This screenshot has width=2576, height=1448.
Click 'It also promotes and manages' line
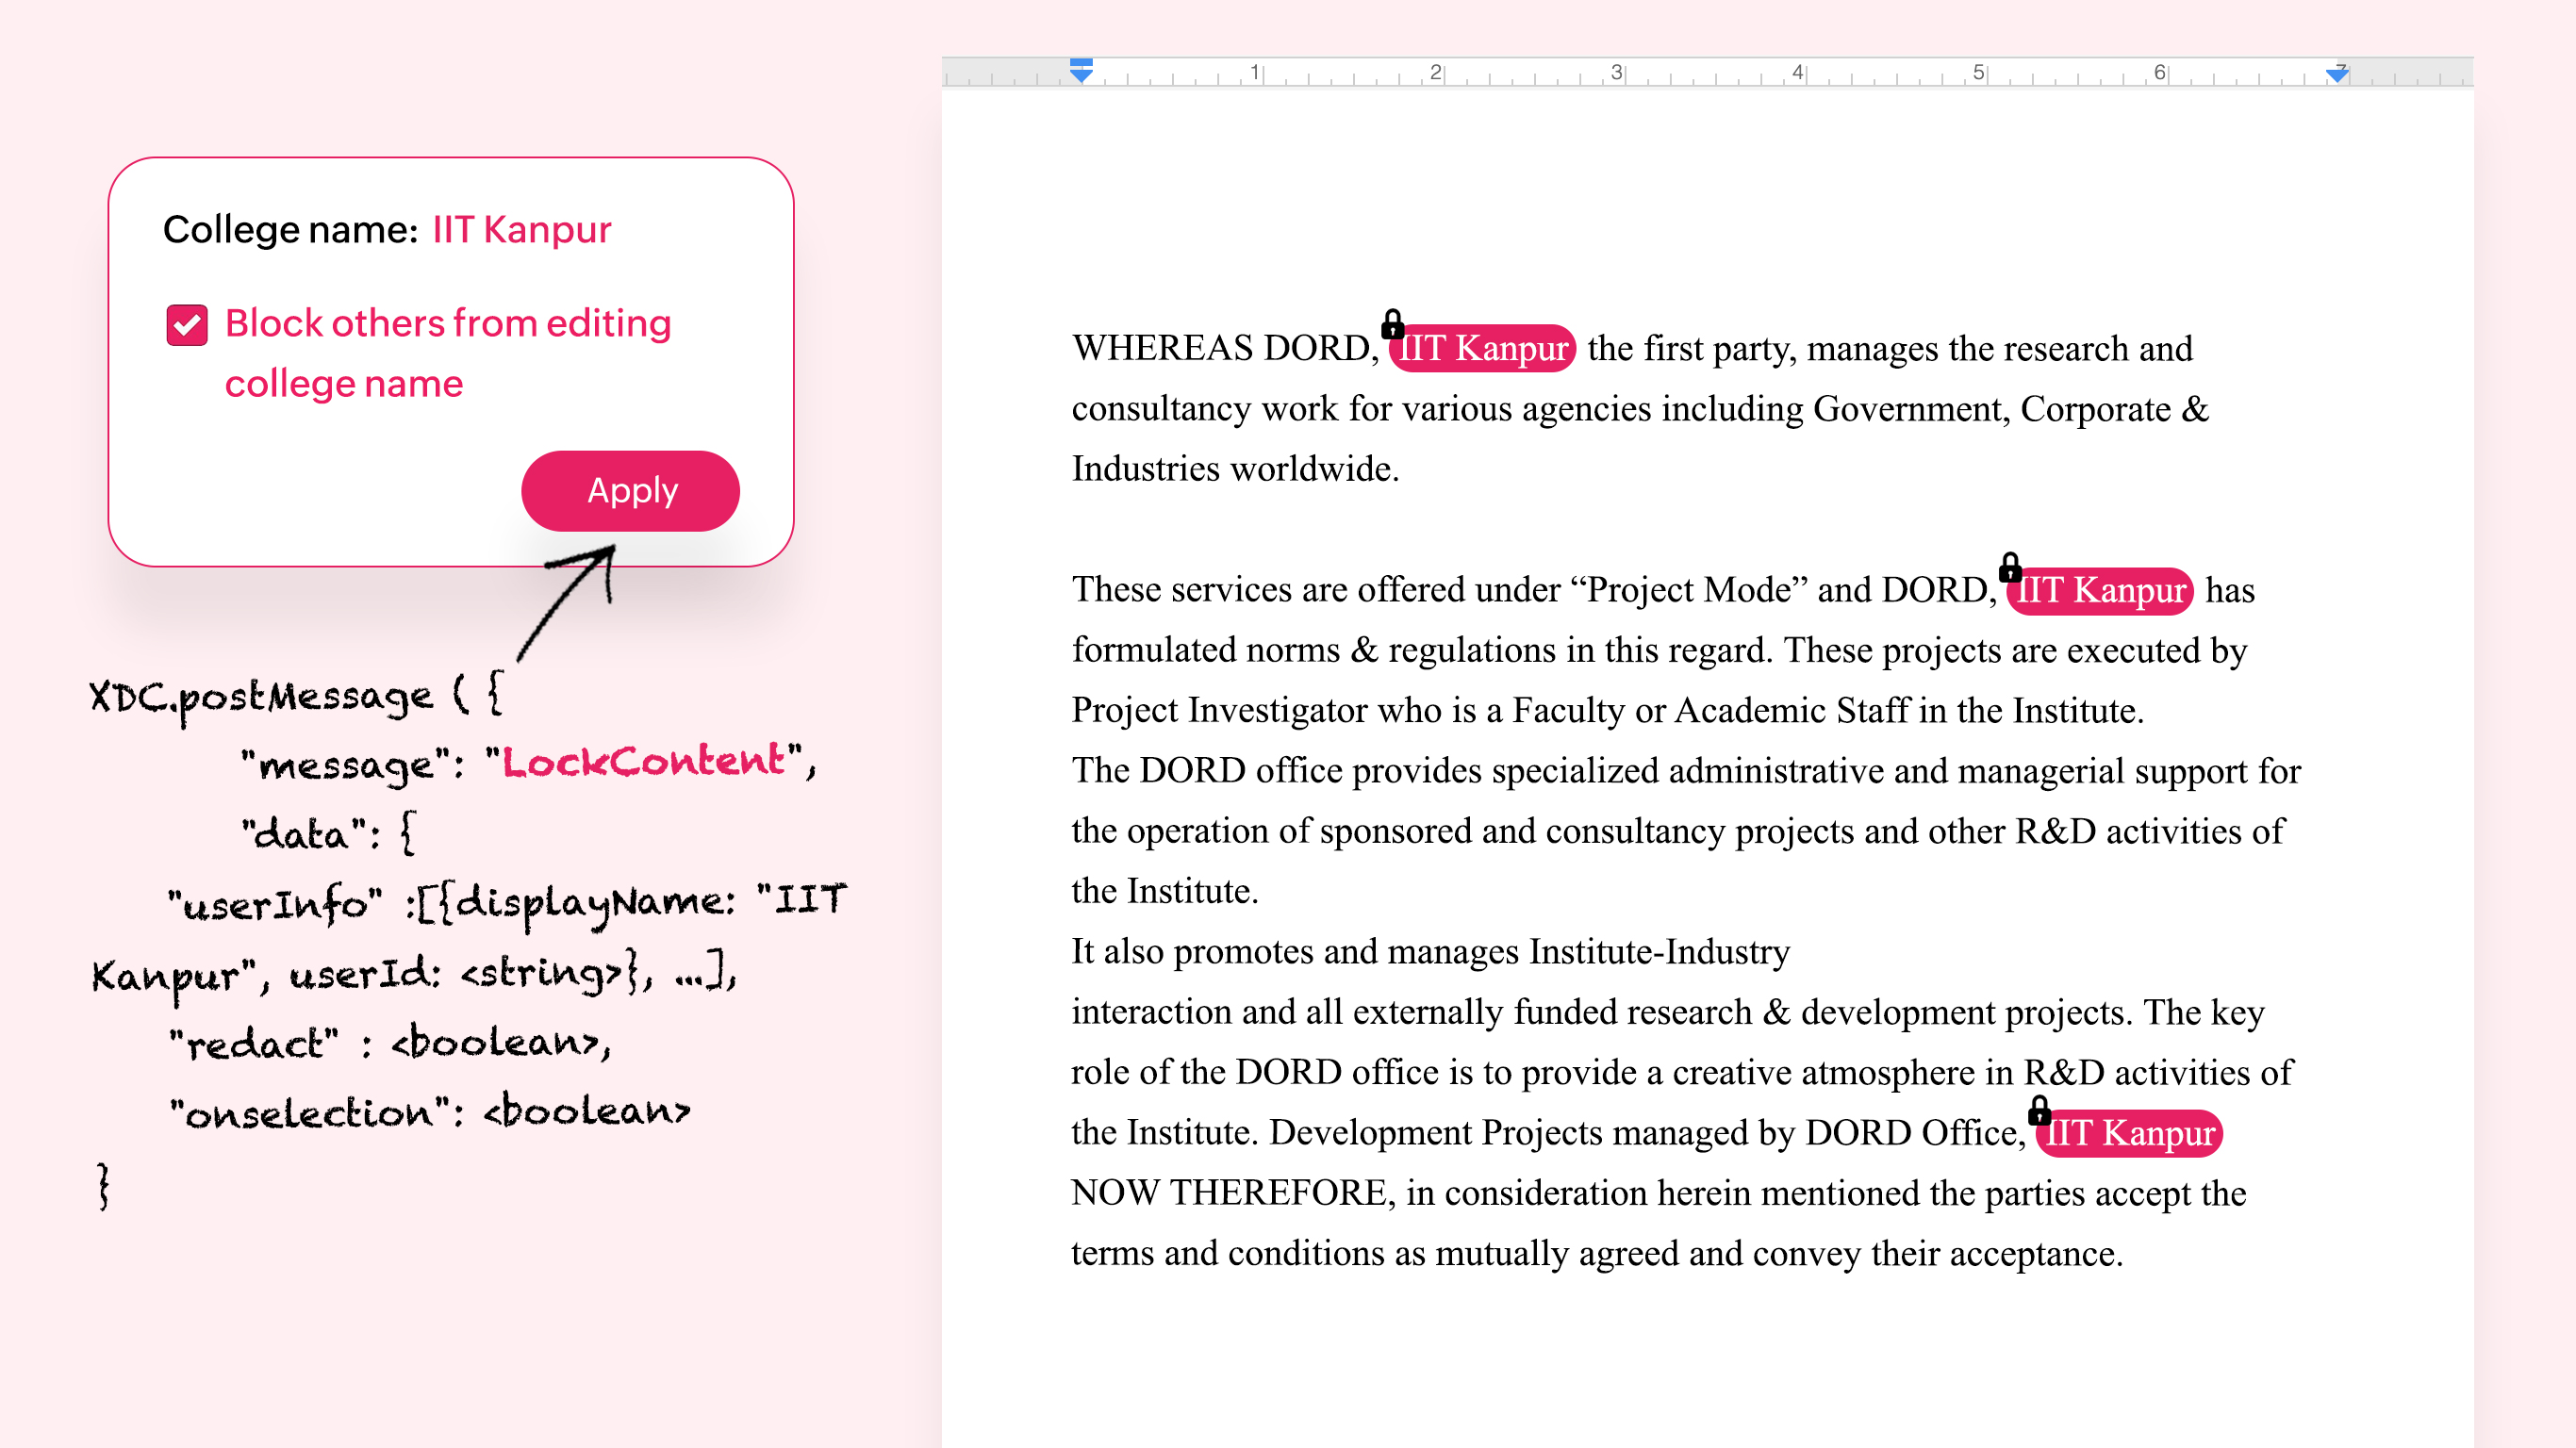pos(1430,952)
